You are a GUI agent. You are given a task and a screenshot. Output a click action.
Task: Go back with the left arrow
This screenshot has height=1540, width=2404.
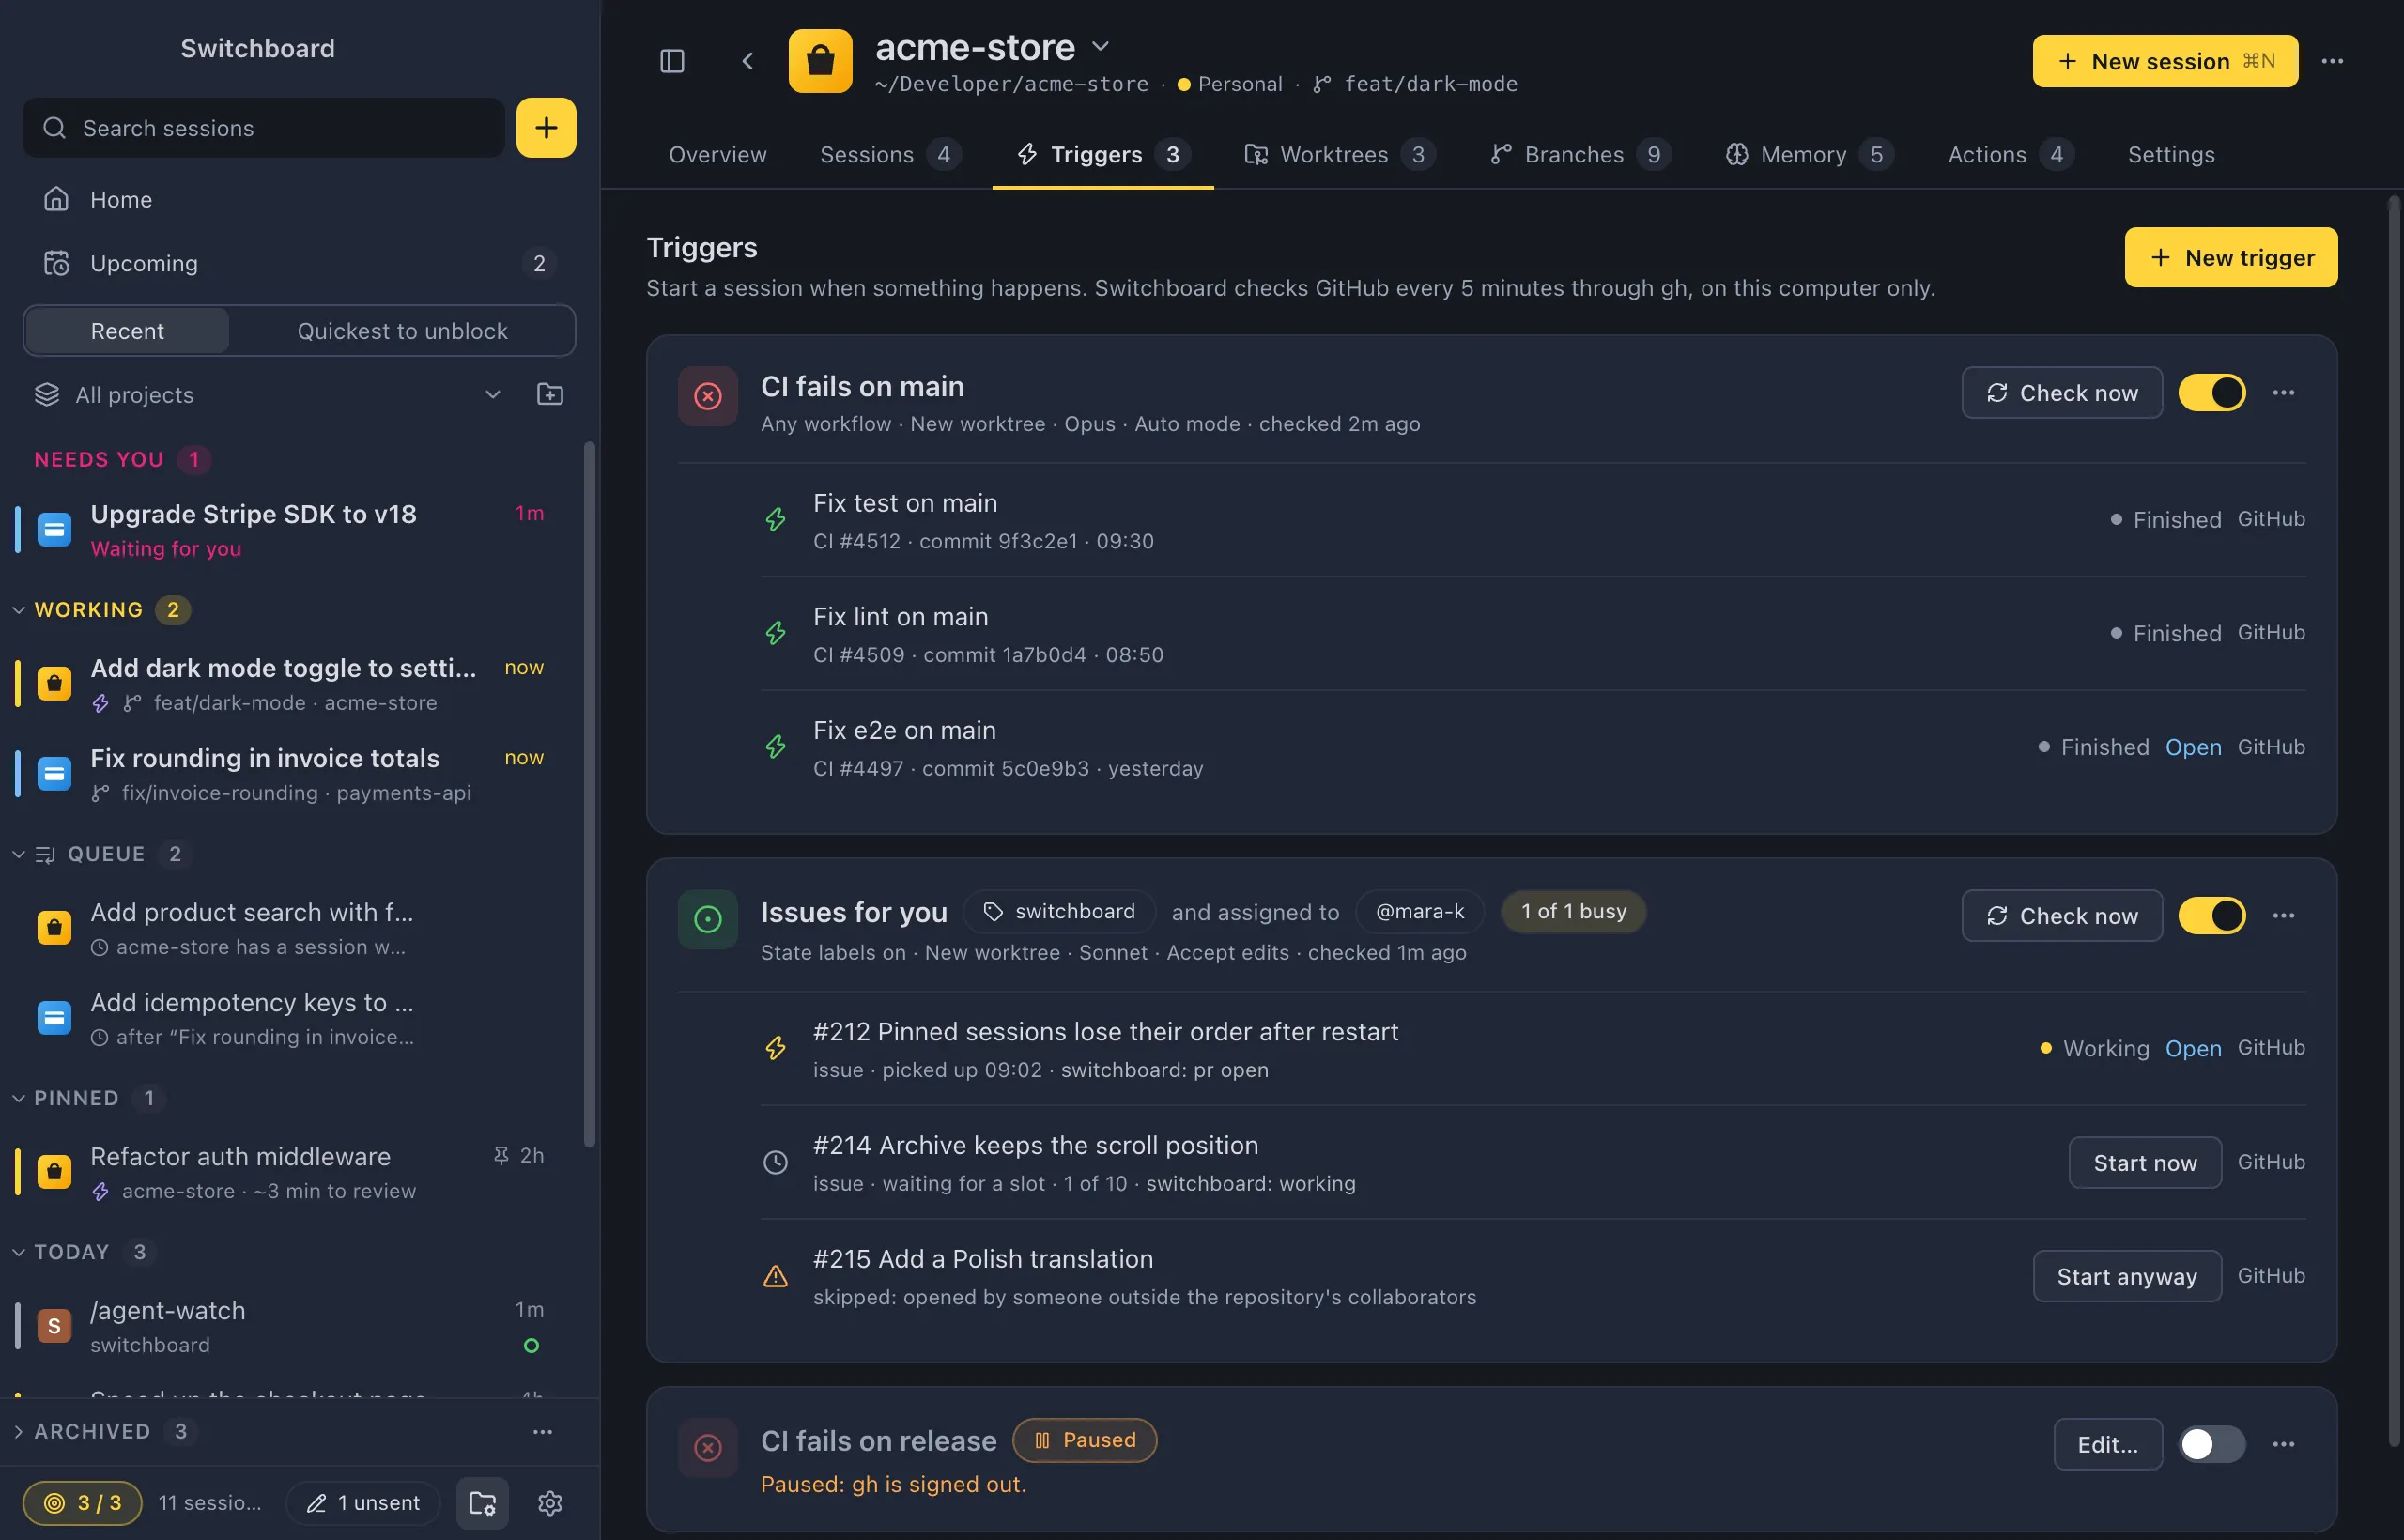pyautogui.click(x=747, y=61)
